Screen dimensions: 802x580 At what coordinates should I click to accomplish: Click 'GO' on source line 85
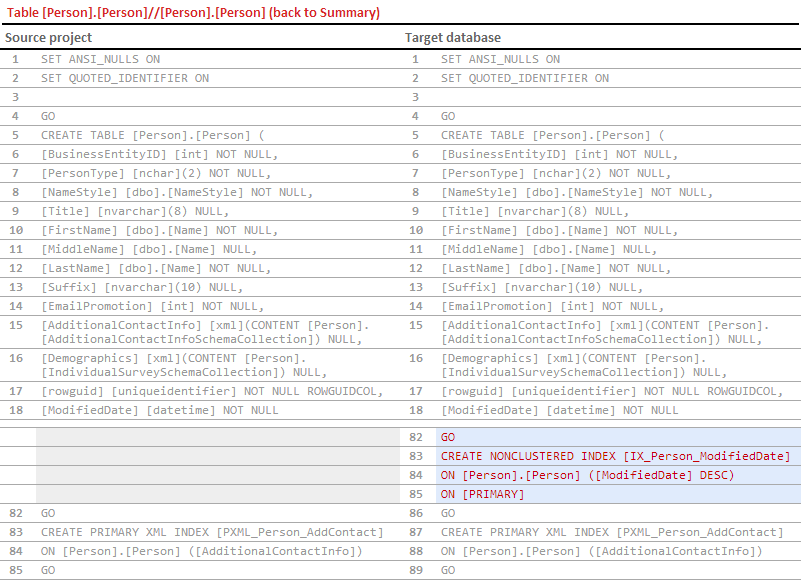click(x=48, y=570)
